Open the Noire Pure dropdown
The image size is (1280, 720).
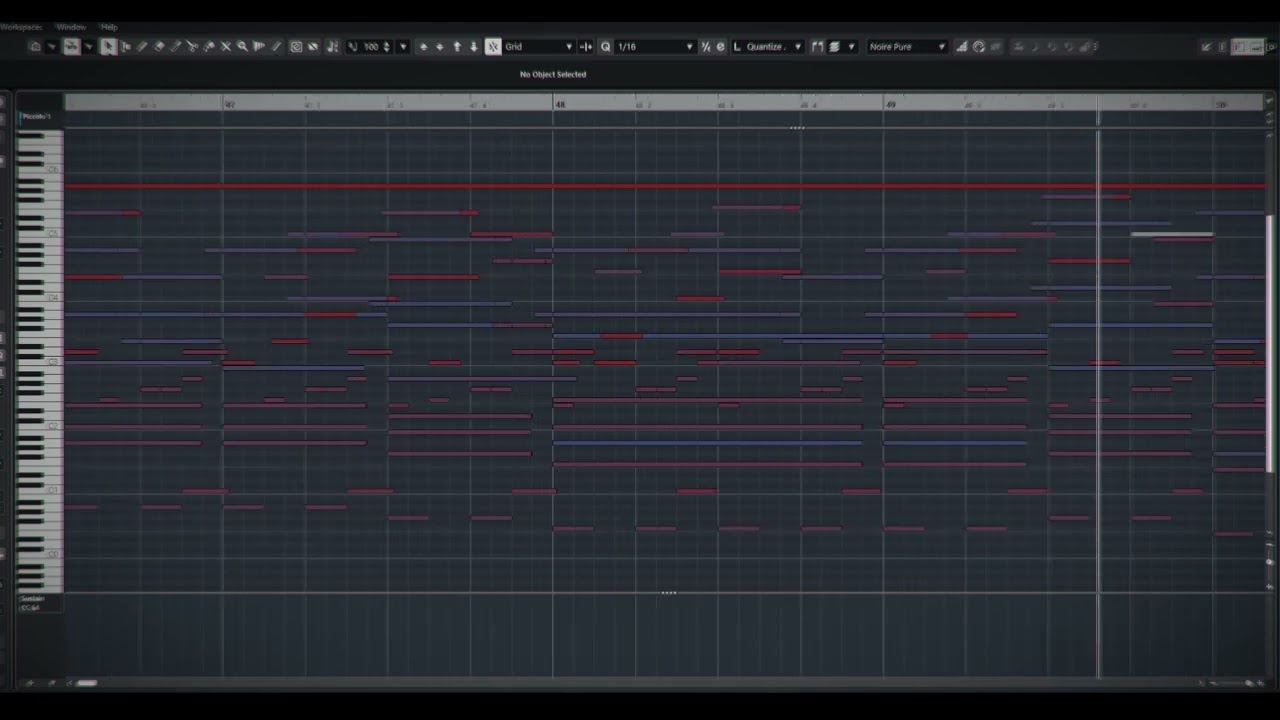[907, 47]
